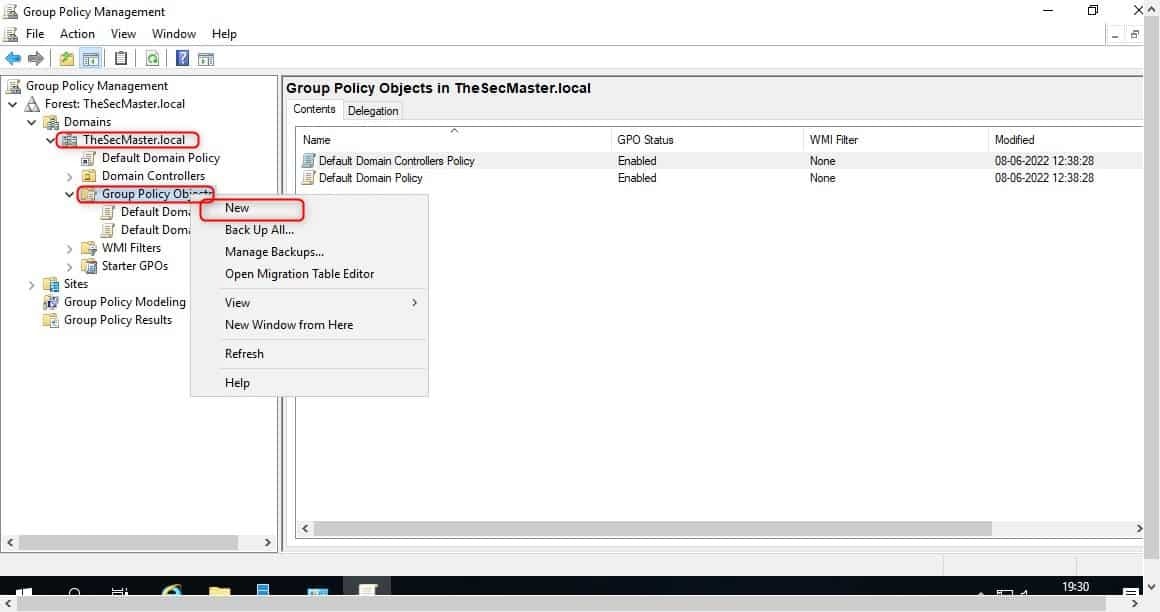This screenshot has height=612, width=1160.
Task: Click the Forward arrow toolbar icon
Action: click(x=35, y=58)
